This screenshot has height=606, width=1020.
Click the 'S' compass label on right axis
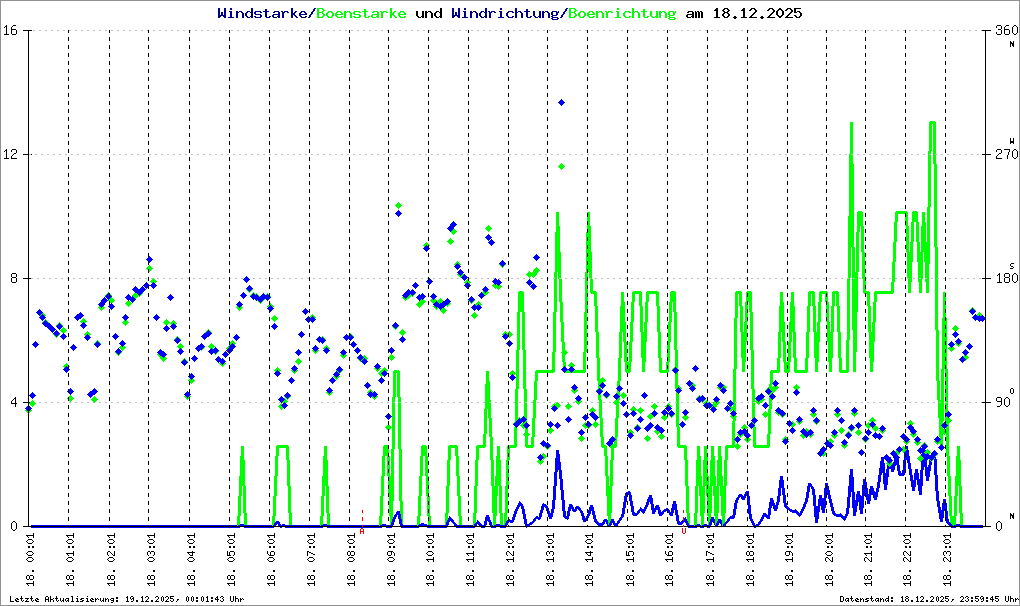[1012, 266]
